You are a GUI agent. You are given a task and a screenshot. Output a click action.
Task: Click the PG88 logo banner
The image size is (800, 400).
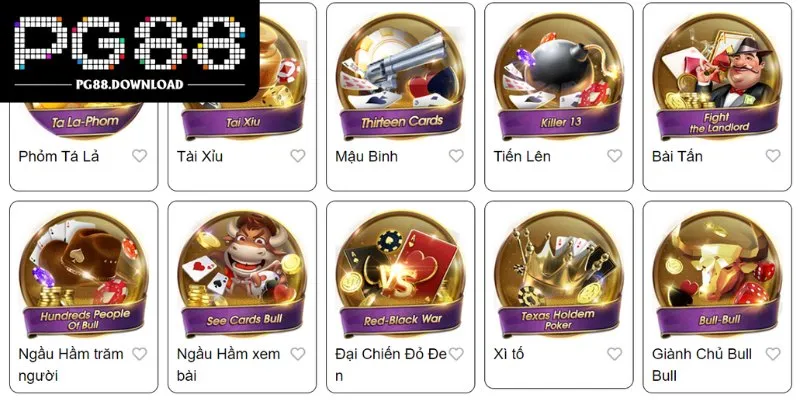tap(130, 51)
